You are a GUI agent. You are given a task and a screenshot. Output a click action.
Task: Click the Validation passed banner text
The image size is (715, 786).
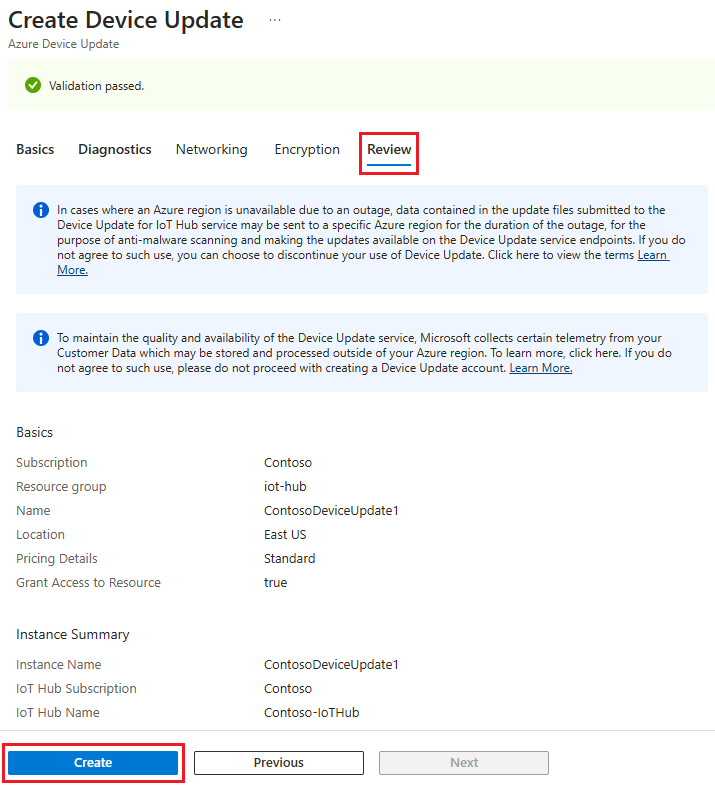96,86
